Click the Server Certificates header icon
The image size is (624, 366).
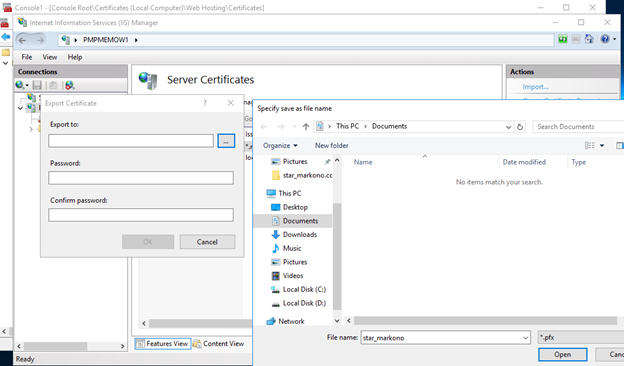pyautogui.click(x=148, y=80)
